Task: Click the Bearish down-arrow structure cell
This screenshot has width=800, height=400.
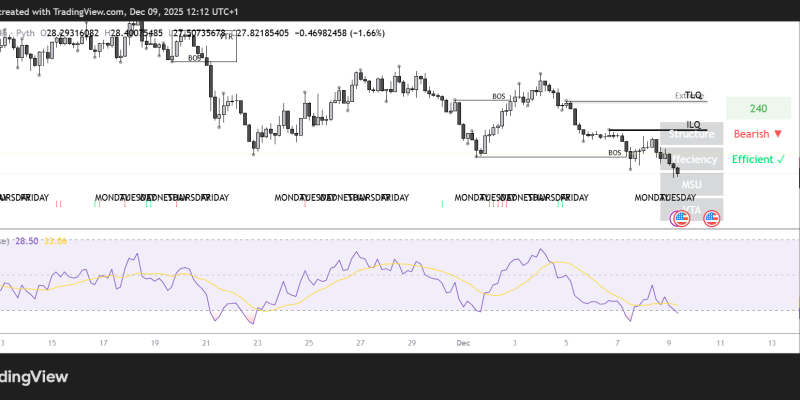Action: 758,134
